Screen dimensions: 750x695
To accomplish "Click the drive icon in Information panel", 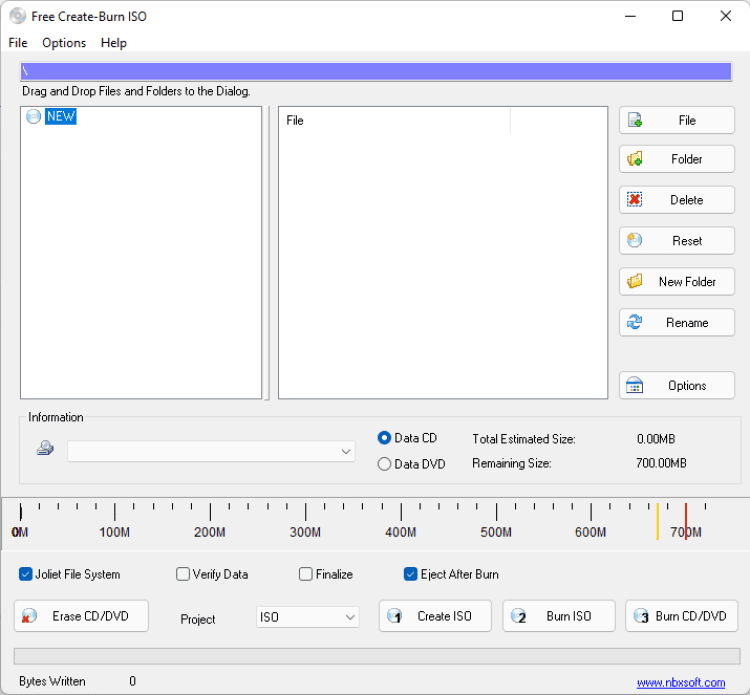I will (x=45, y=448).
